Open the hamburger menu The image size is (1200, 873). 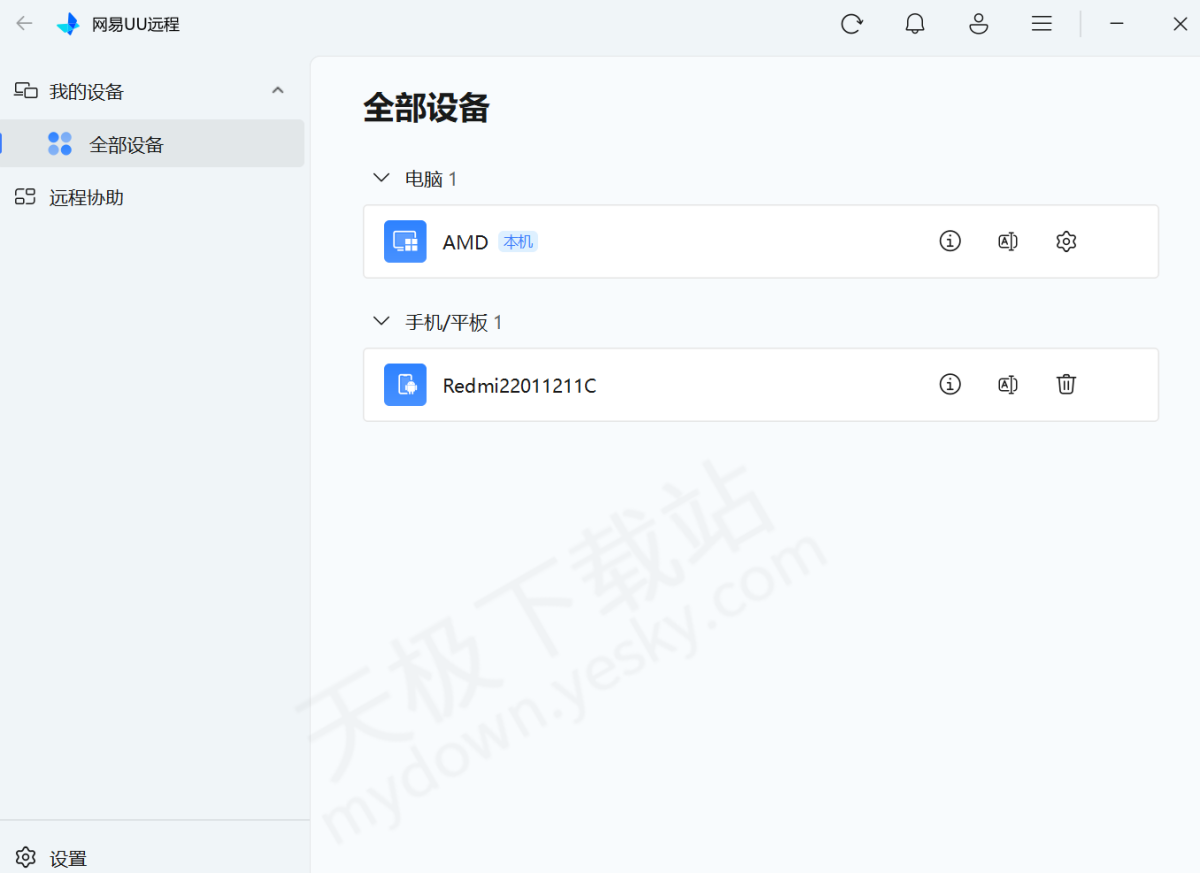[1042, 24]
